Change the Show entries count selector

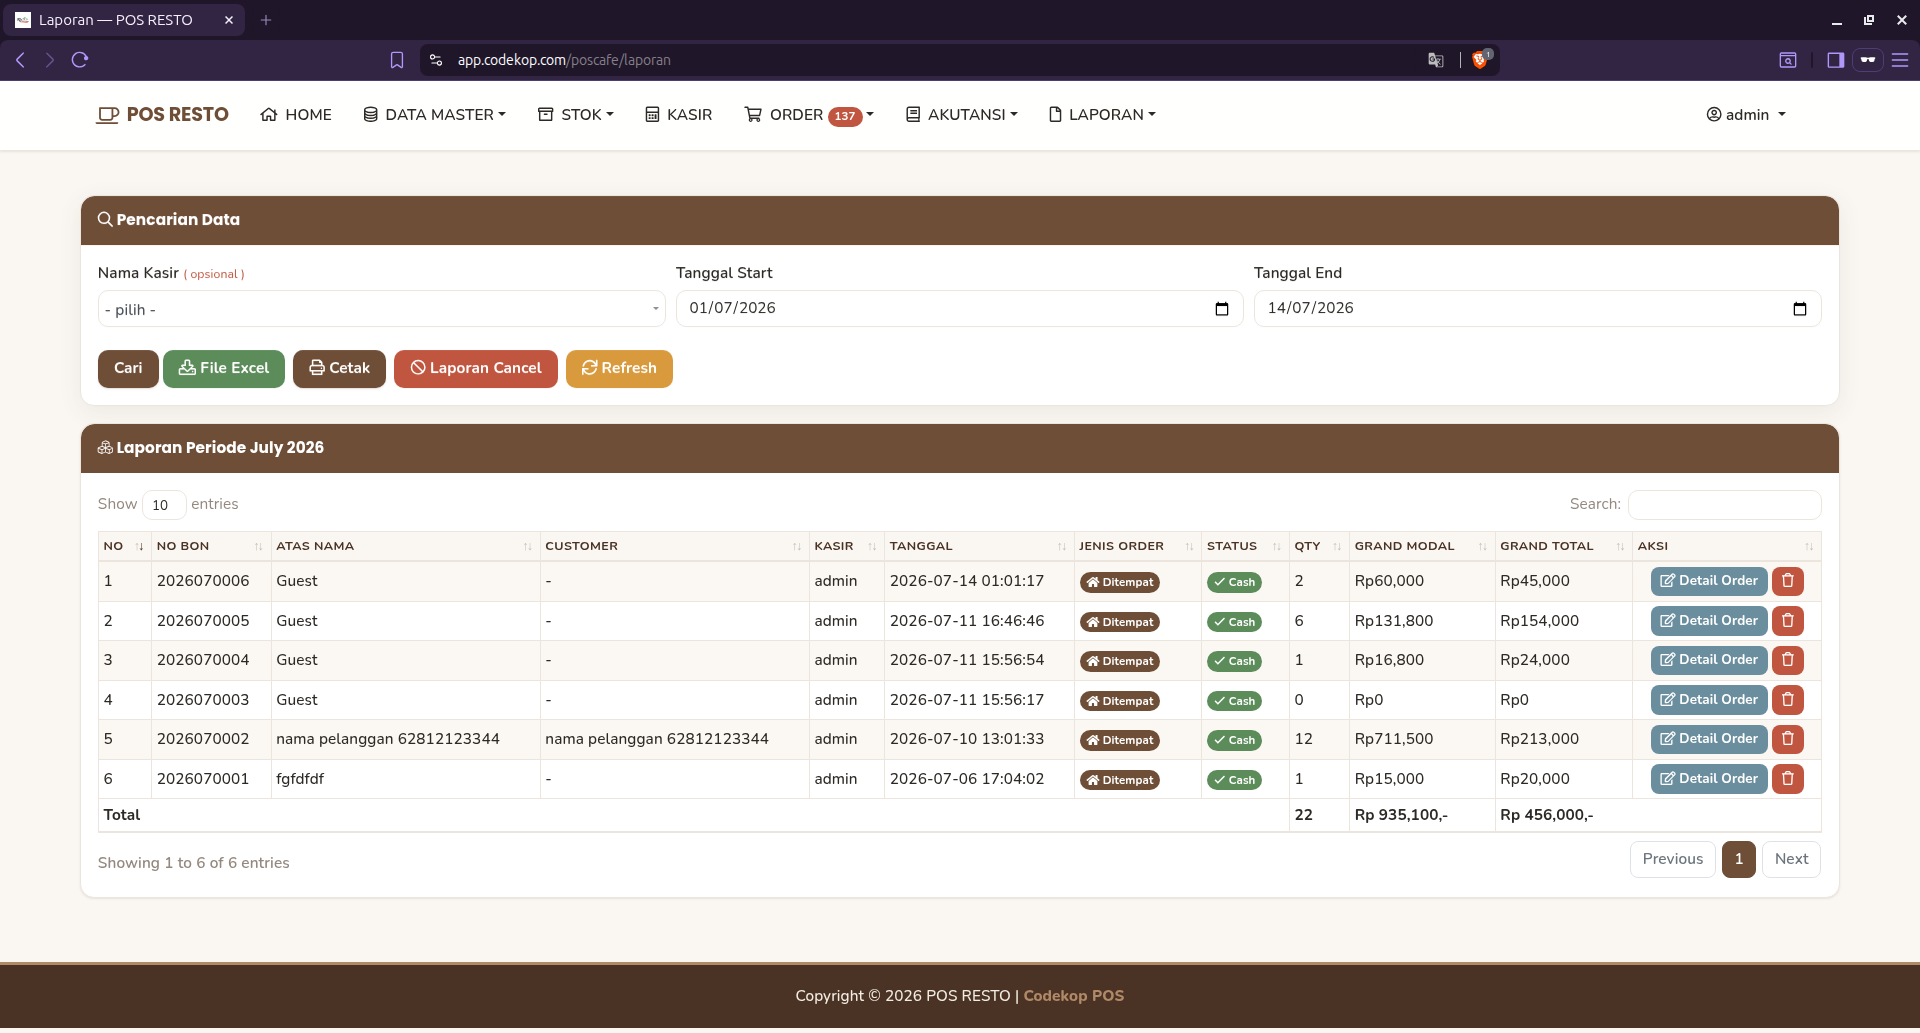pyautogui.click(x=164, y=505)
